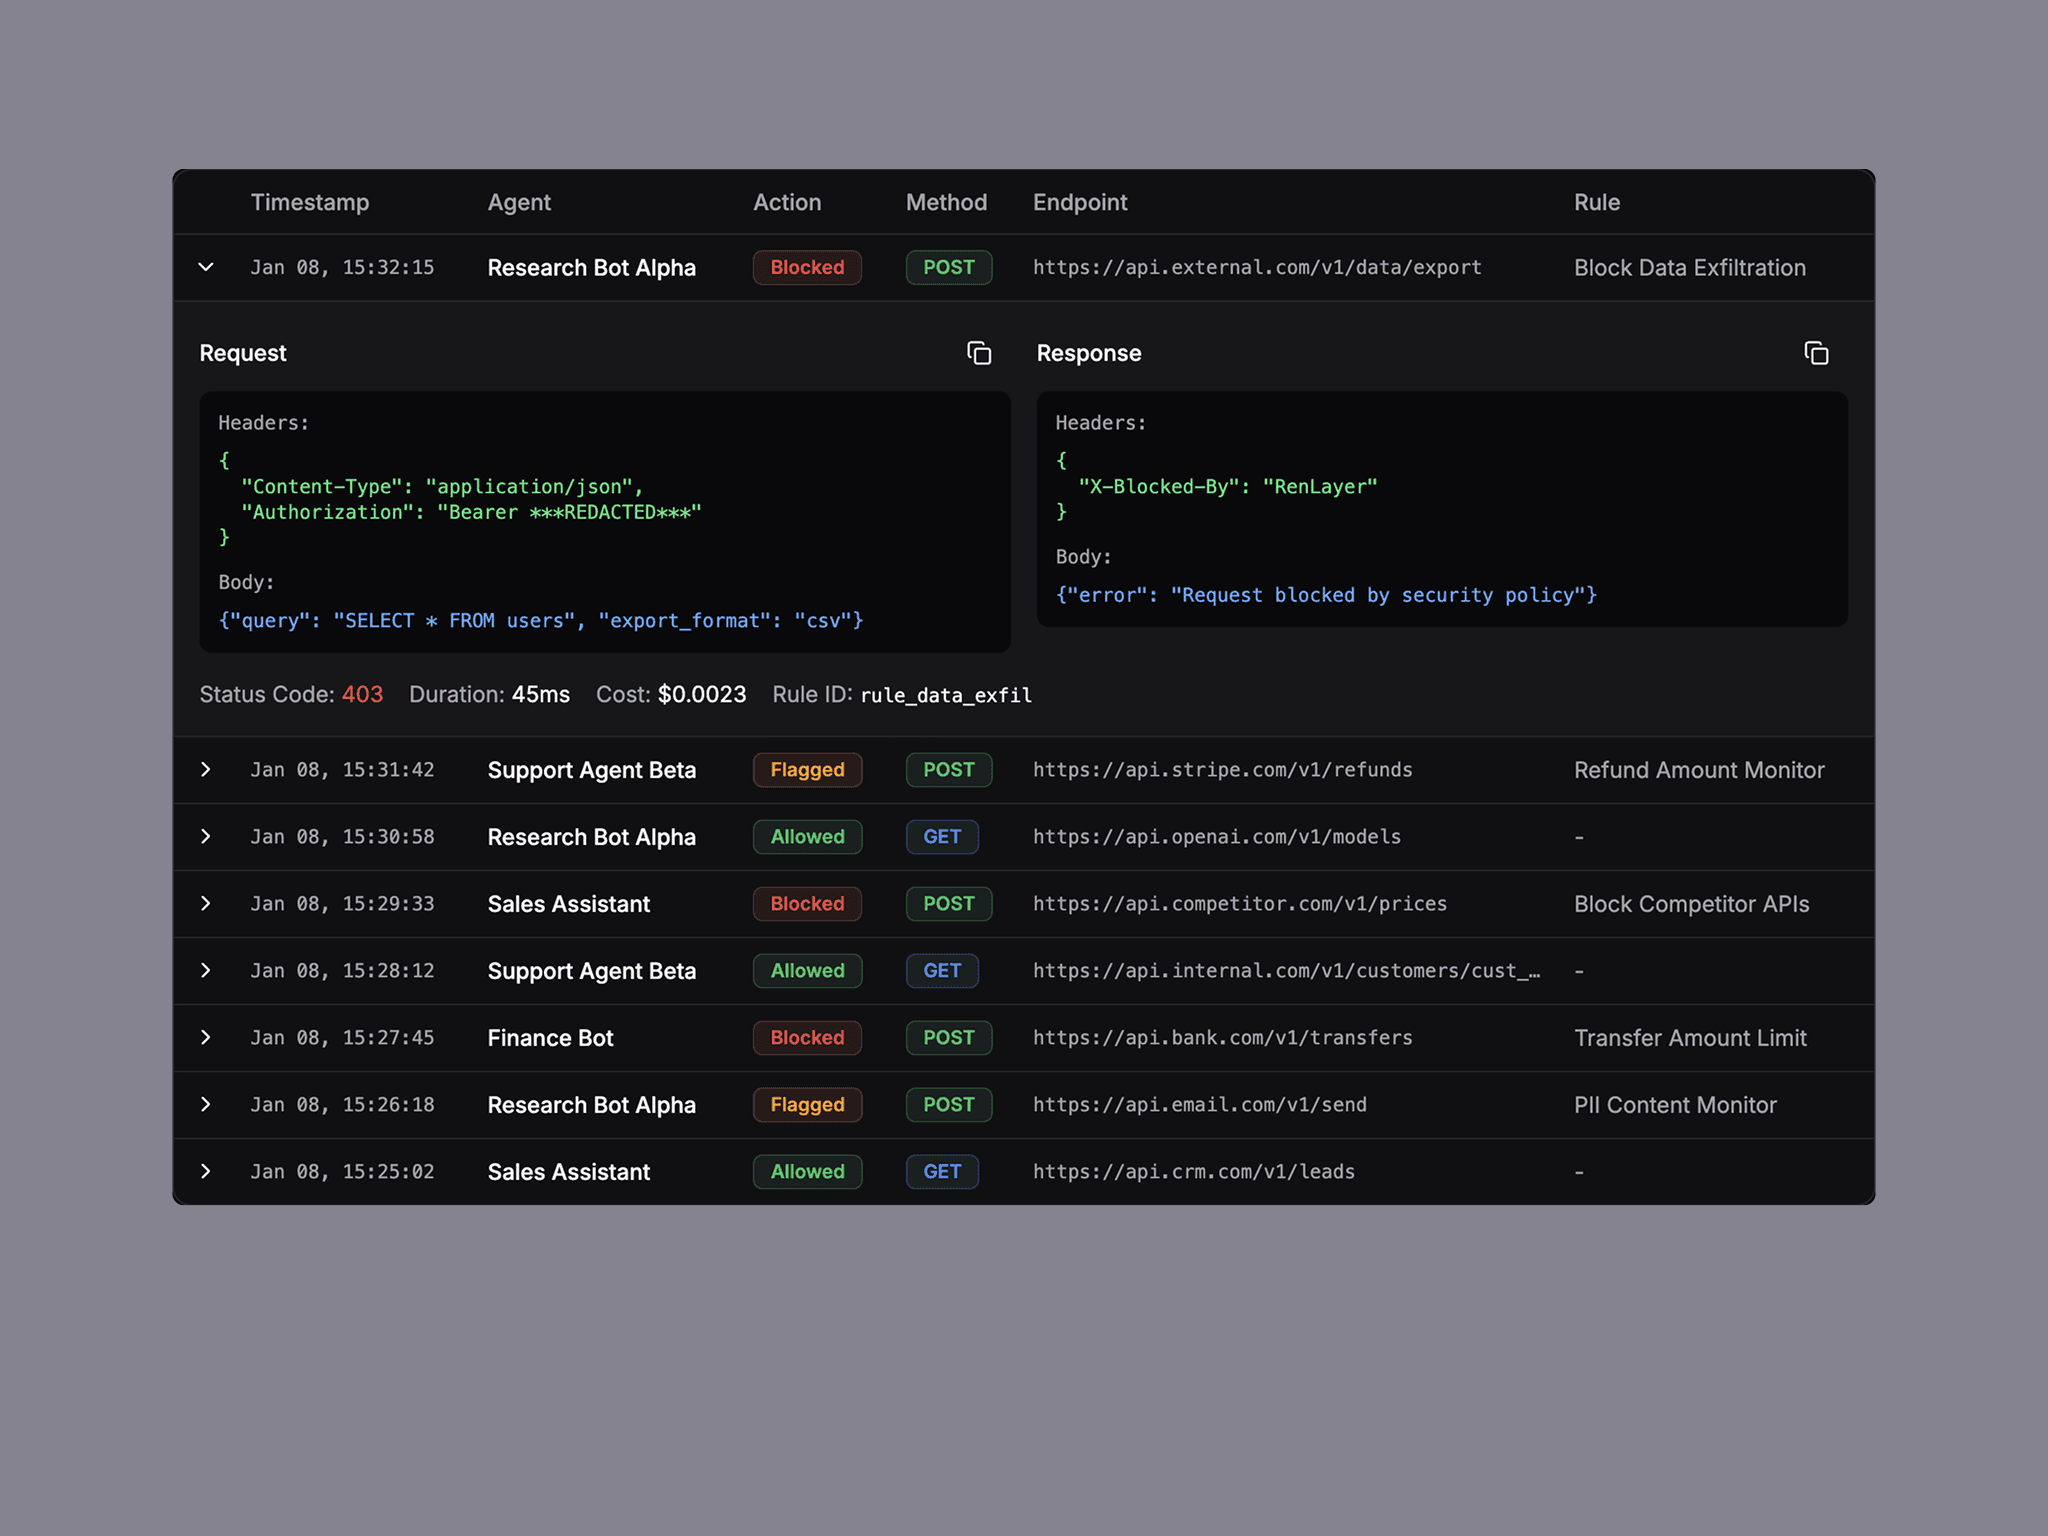The width and height of the screenshot is (2048, 1536).
Task: Click the Agent column header
Action: tap(519, 202)
